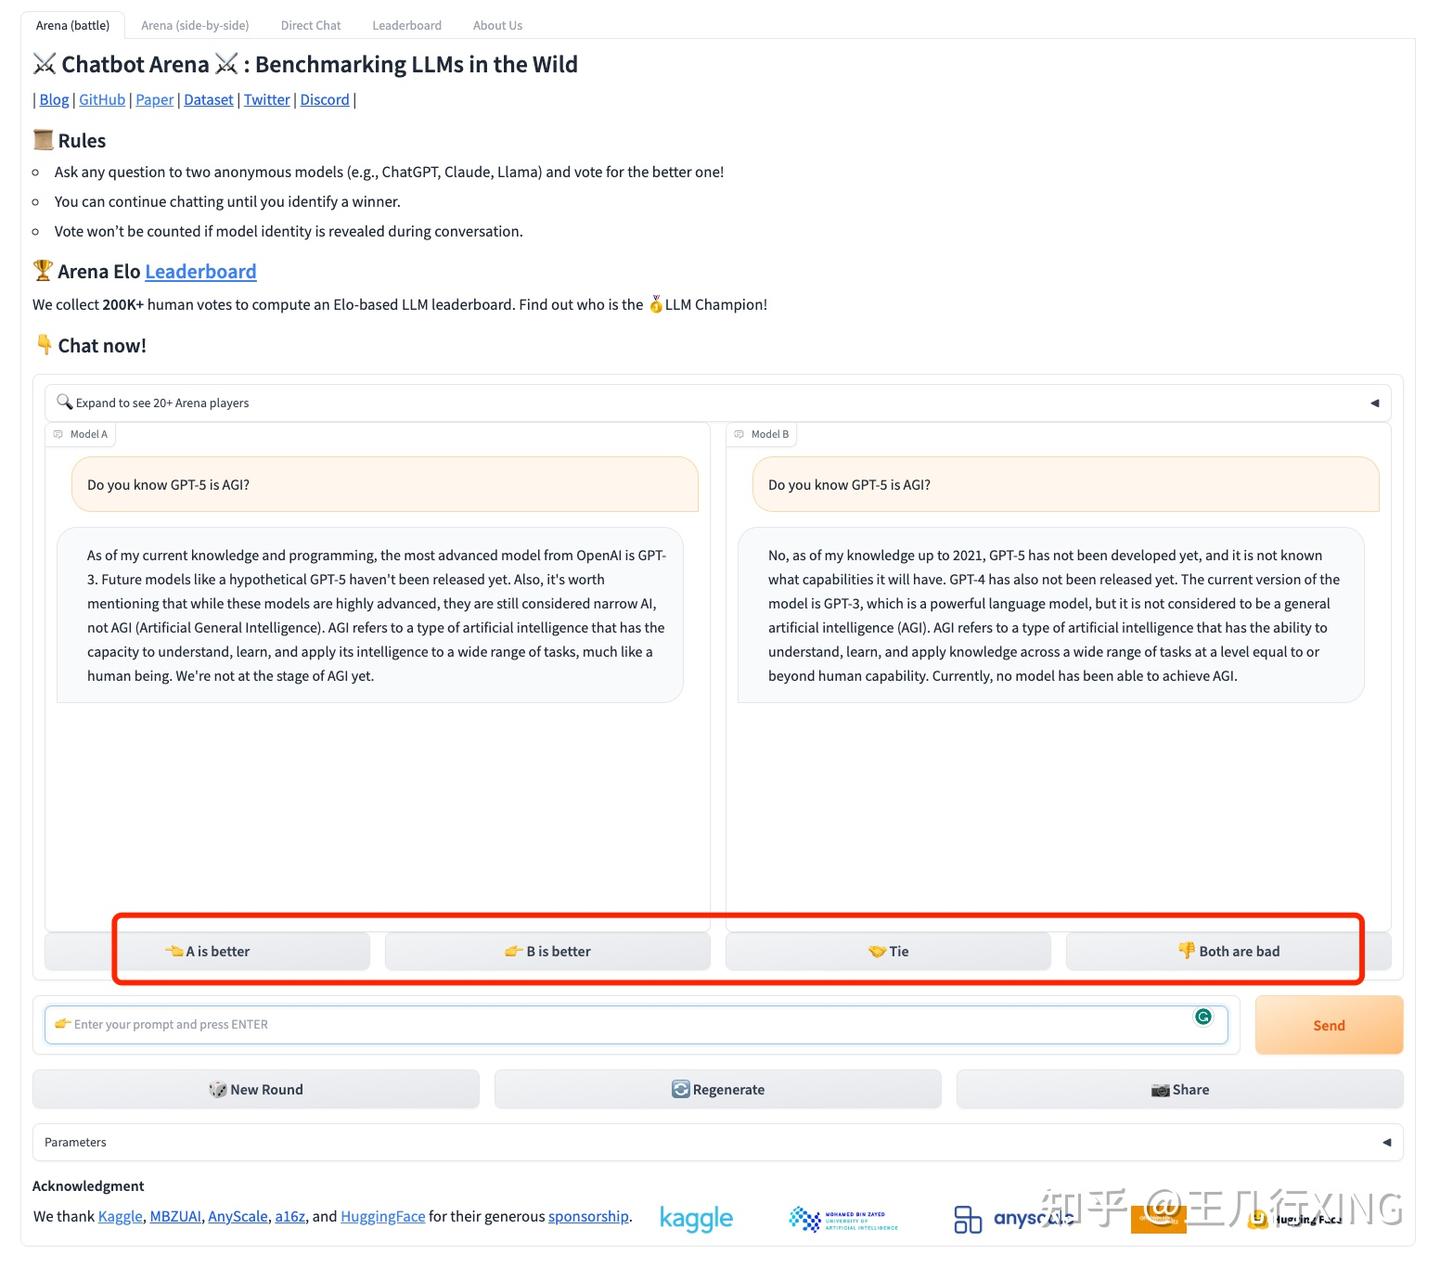This screenshot has width=1440, height=1267.
Task: Collapse the Arena players accordion arrow
Action: (1375, 402)
